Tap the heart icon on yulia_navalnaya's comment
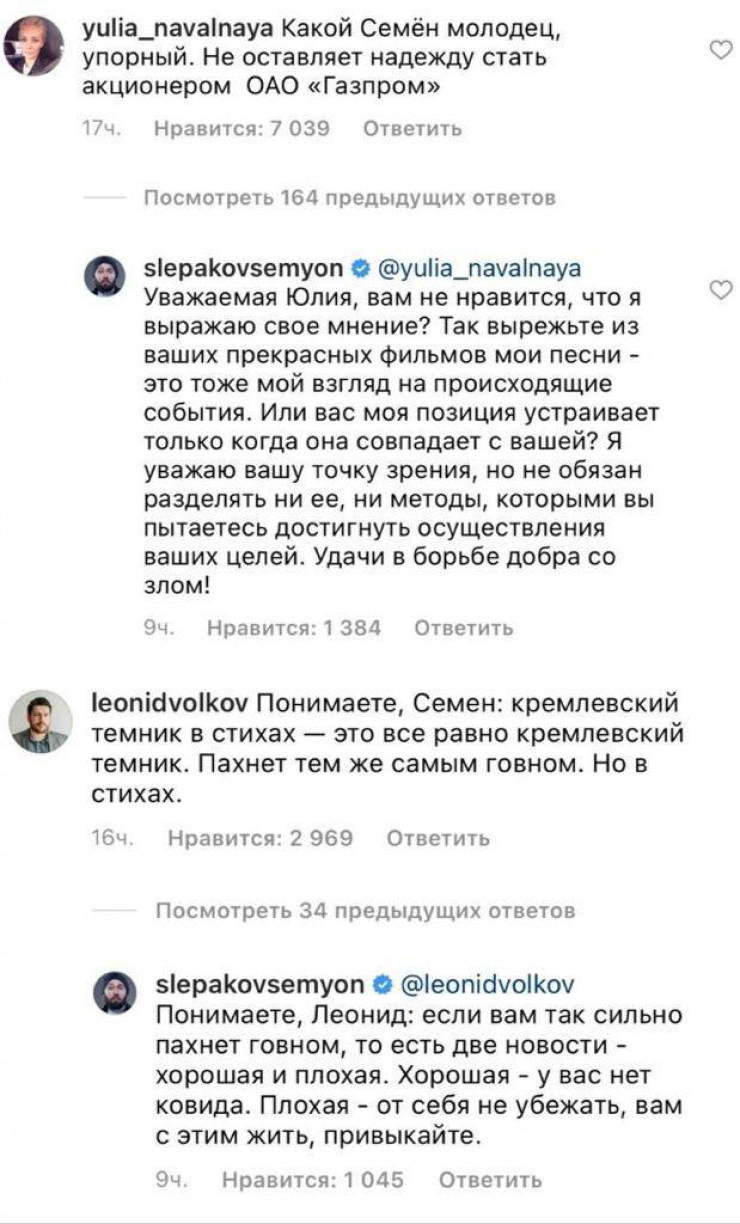 click(x=720, y=50)
